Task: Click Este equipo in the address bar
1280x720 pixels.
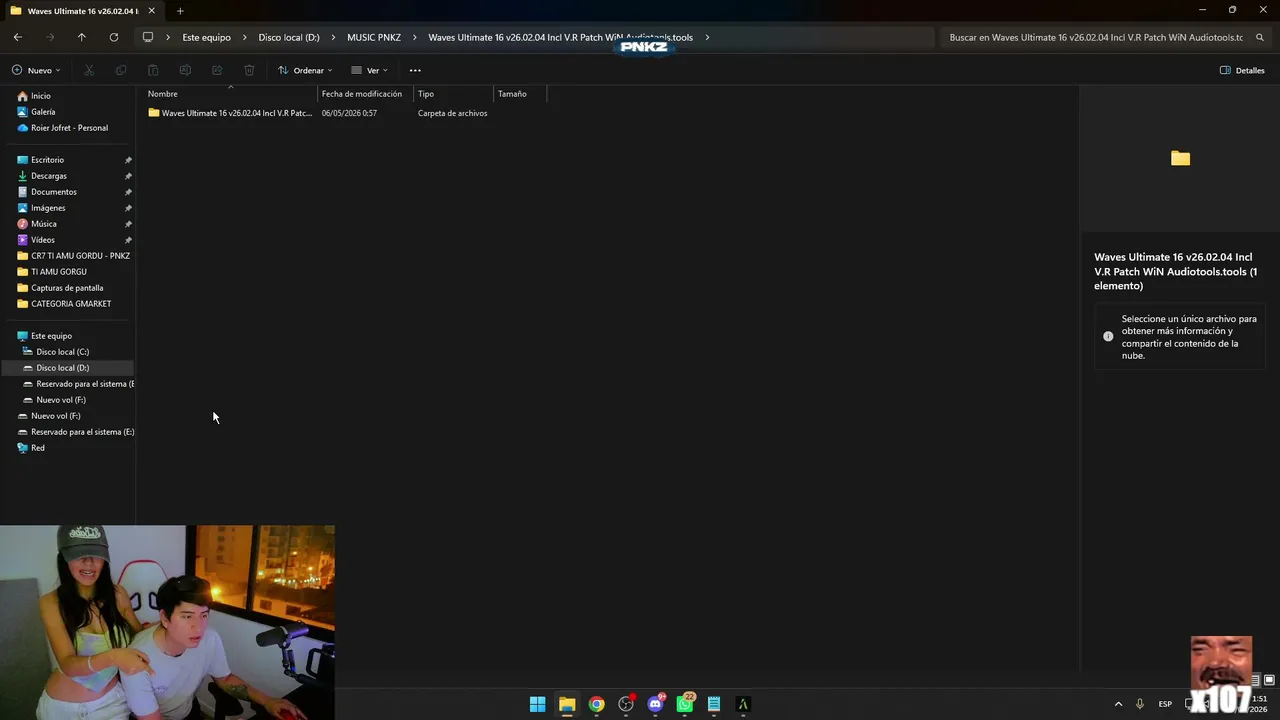Action: tap(206, 37)
